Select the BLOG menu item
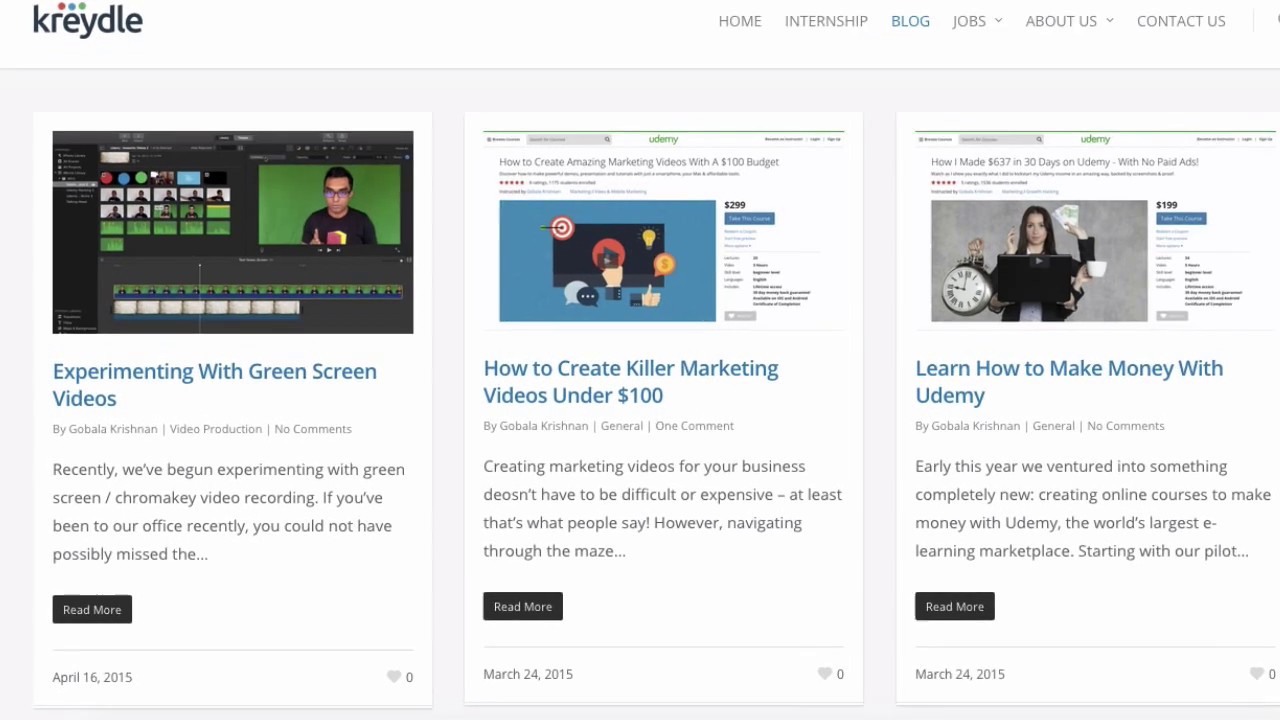 pos(910,21)
